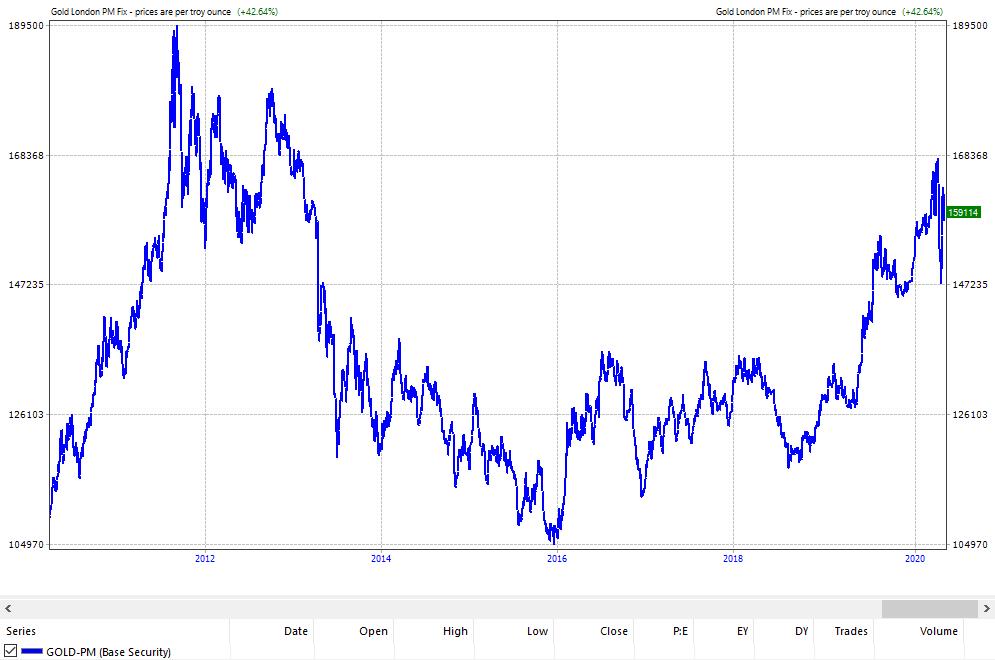
Task: Click the Close column header
Action: tap(613, 631)
